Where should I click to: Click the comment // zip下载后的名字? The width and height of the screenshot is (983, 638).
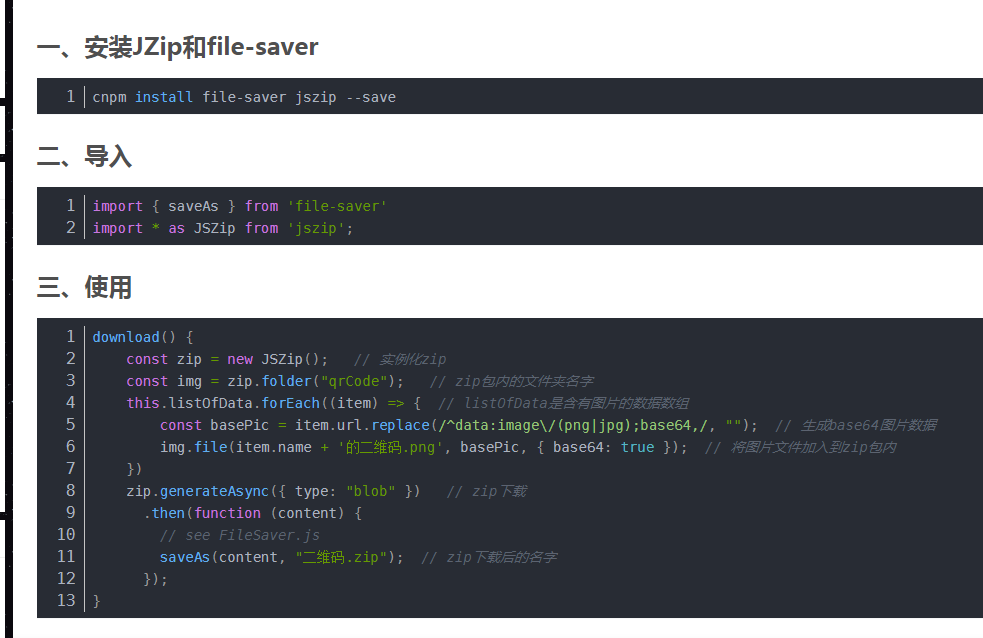point(489,557)
